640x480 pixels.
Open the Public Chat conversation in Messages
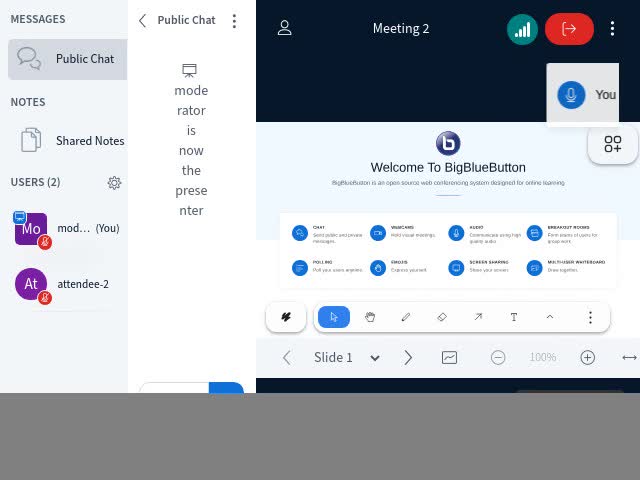tap(68, 59)
